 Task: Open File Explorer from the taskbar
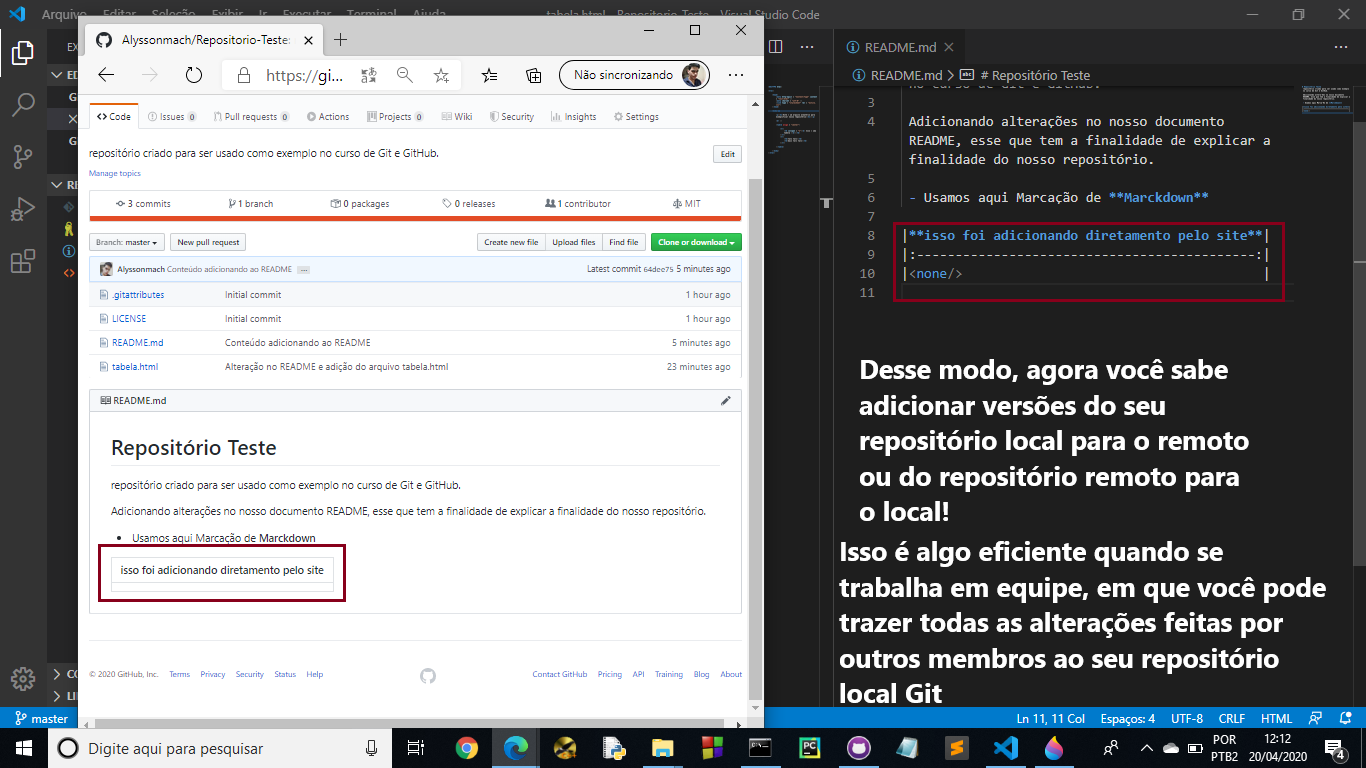[x=663, y=748]
